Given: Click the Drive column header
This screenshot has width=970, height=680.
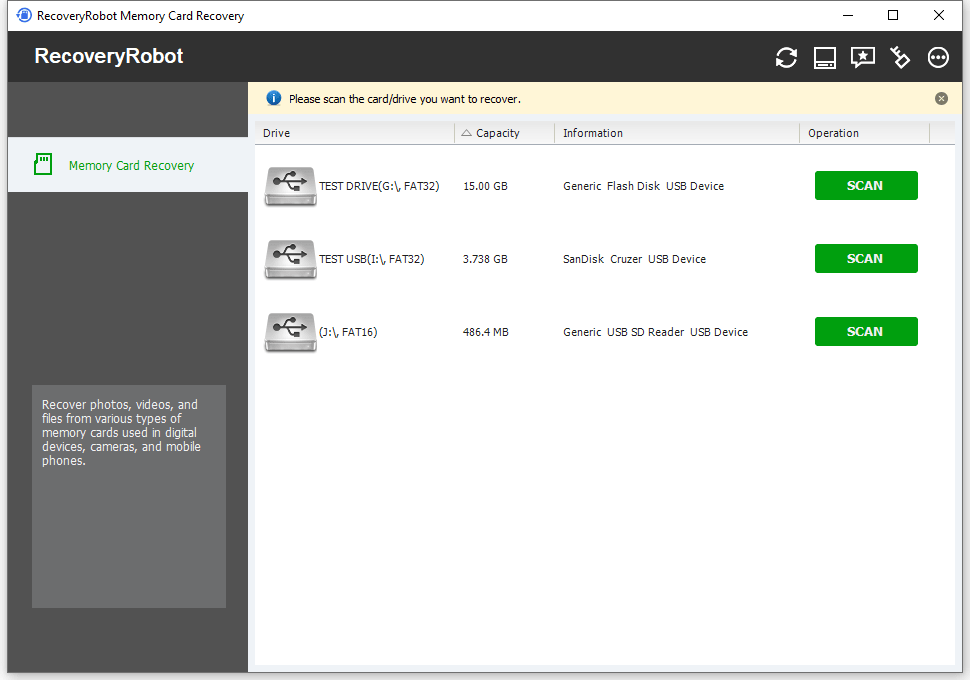Looking at the screenshot, I should coord(276,132).
